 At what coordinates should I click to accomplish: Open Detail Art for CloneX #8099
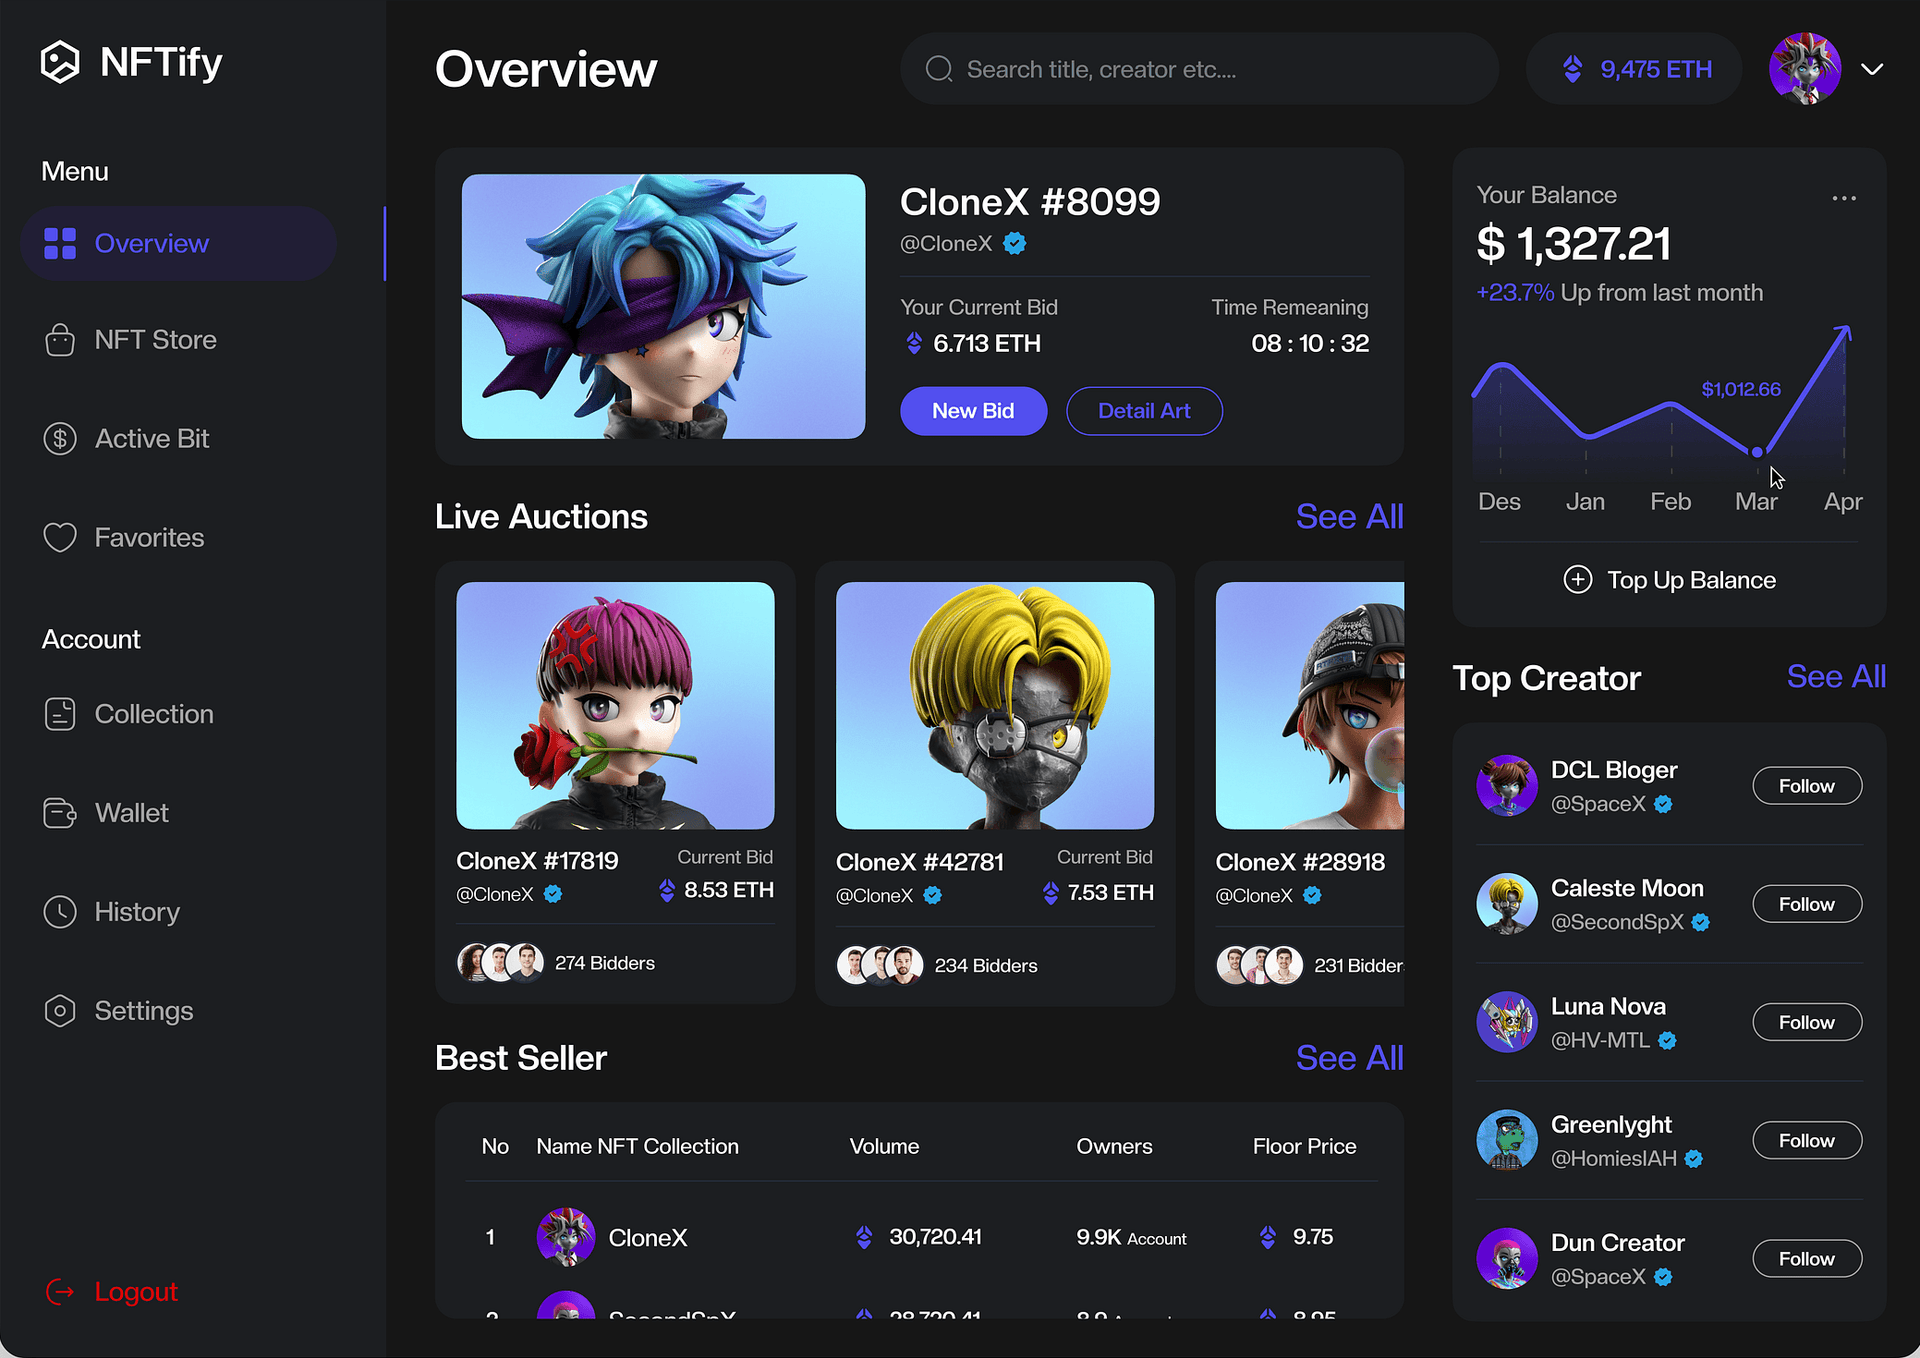click(1144, 411)
